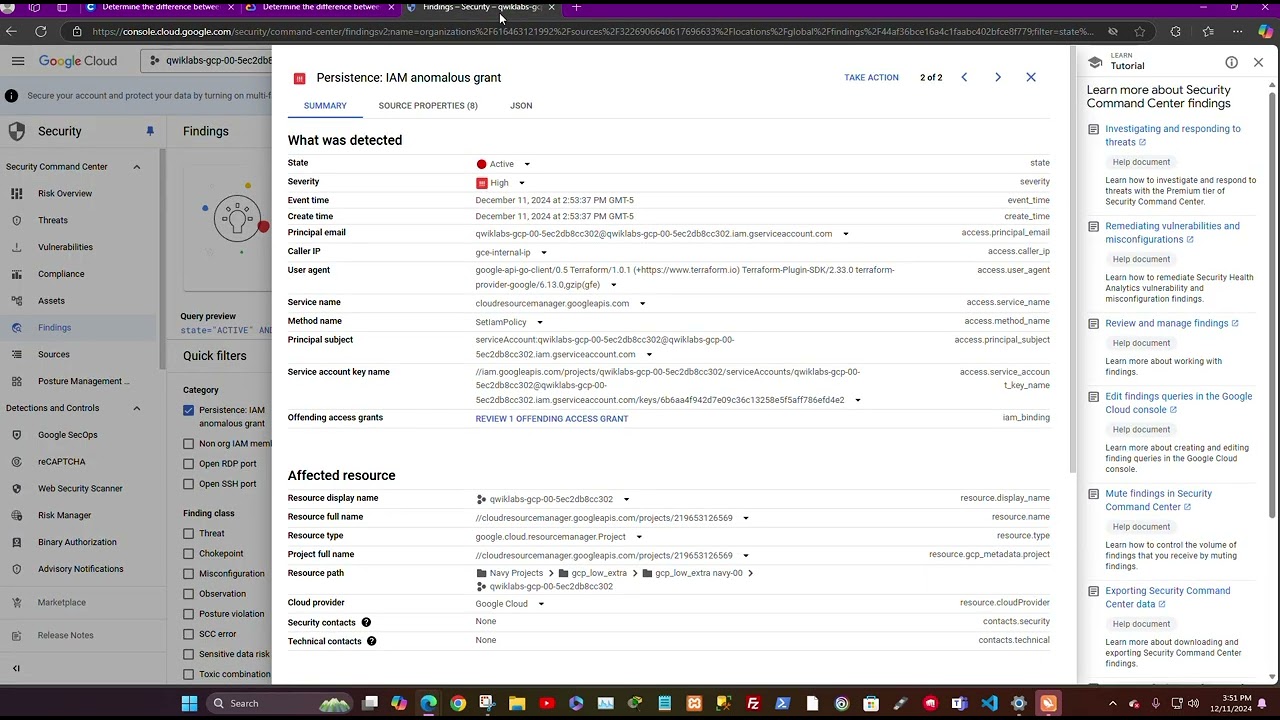Open File Explorer from the taskbar
The image size is (1280, 720).
click(517, 703)
